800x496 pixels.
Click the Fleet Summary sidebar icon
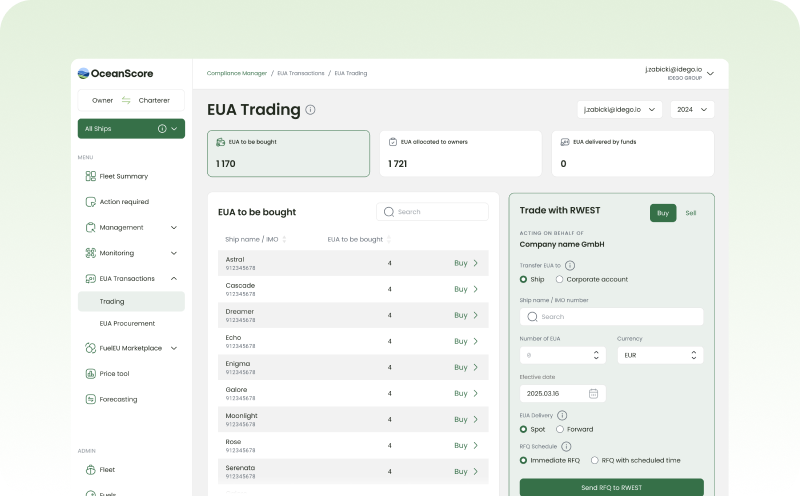(x=91, y=176)
